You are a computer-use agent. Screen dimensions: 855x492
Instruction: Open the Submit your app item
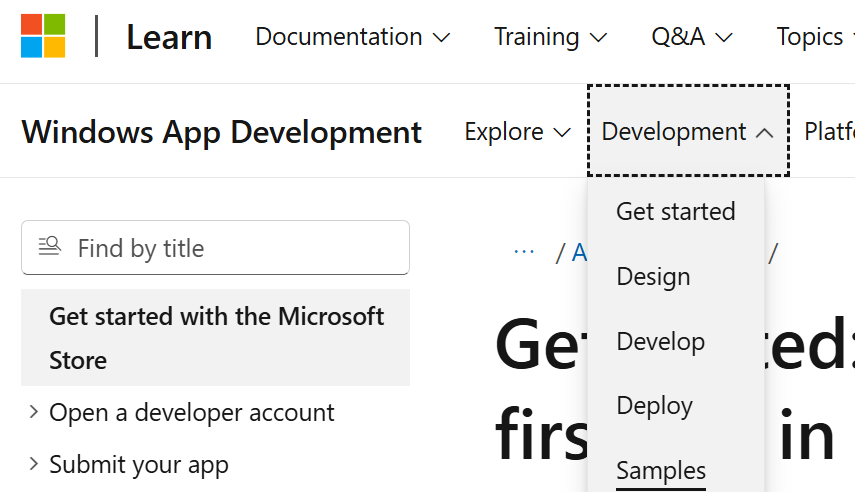coord(139,465)
